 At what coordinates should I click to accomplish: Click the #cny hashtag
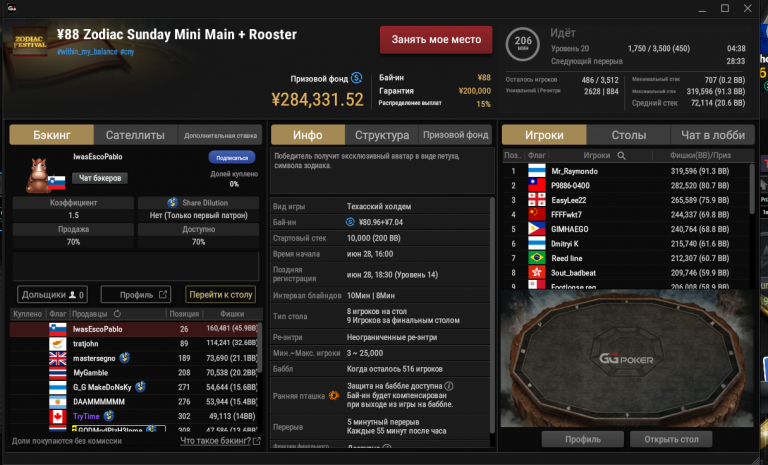tap(127, 51)
